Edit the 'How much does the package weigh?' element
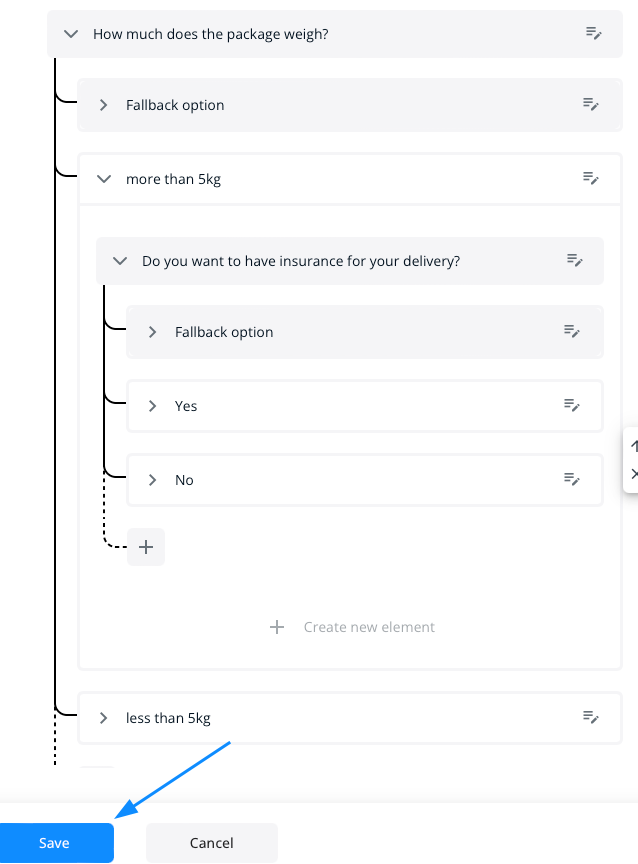 click(593, 33)
